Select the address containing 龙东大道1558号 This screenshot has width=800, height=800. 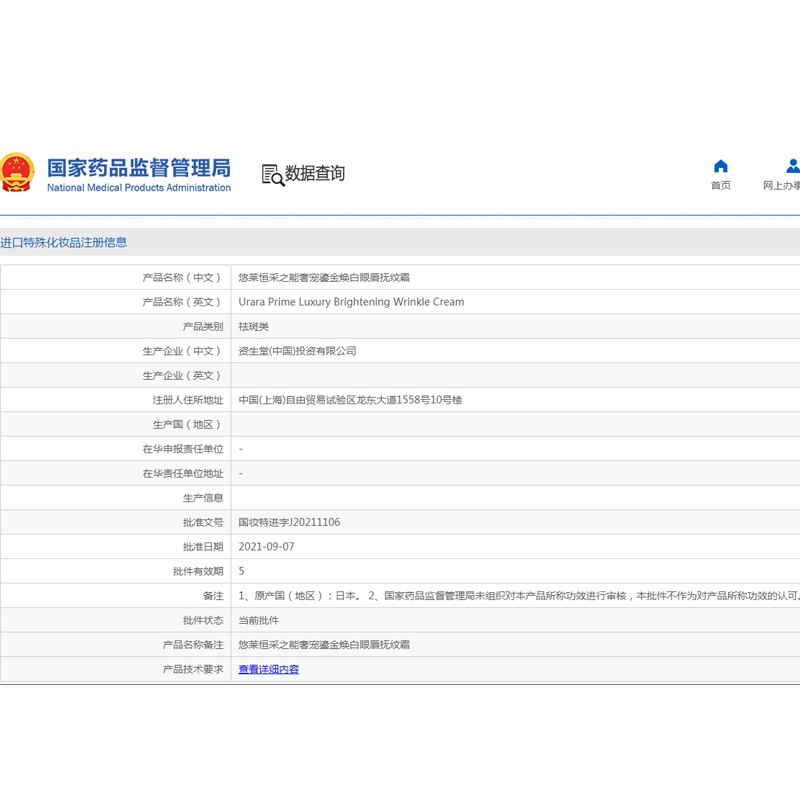click(350, 400)
